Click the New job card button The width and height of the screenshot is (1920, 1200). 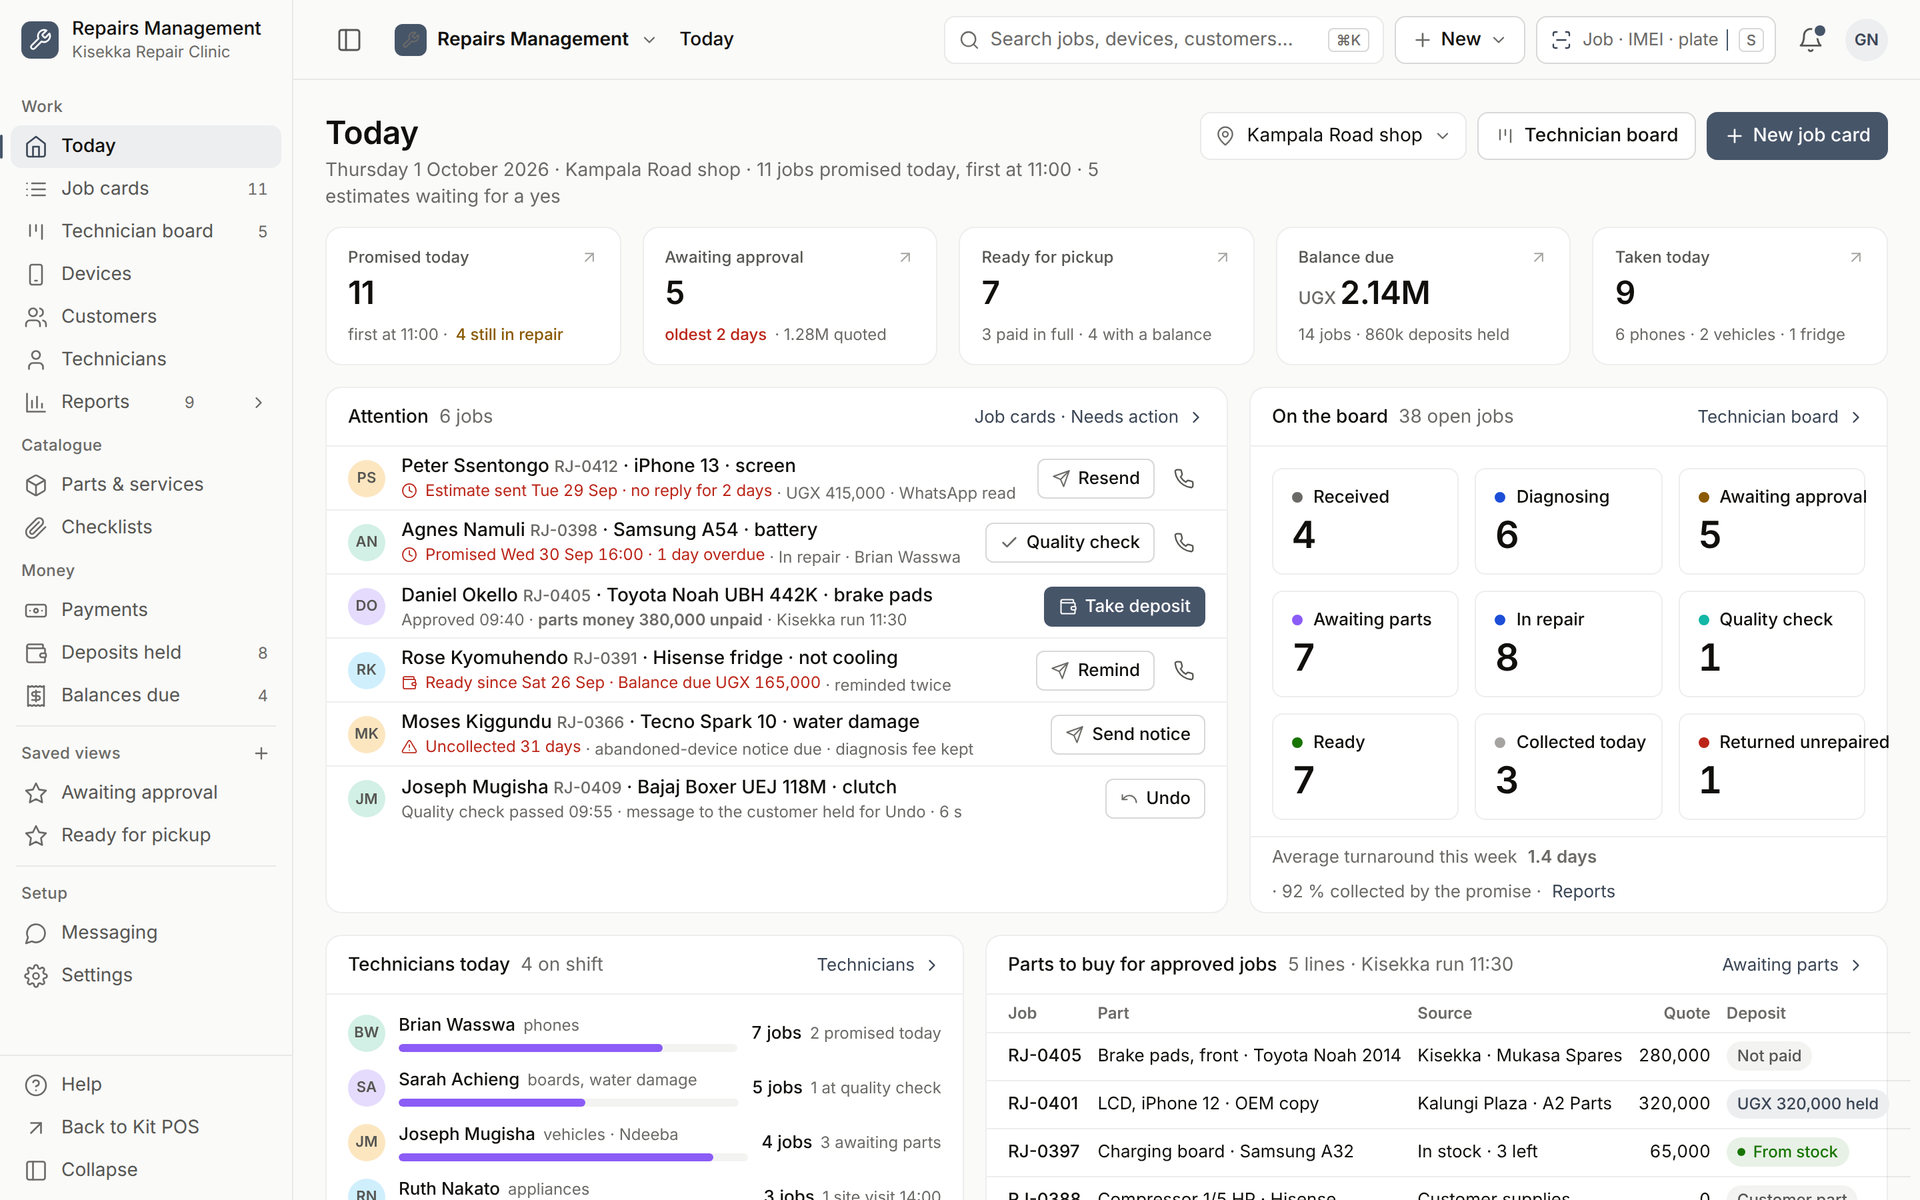[1796, 136]
